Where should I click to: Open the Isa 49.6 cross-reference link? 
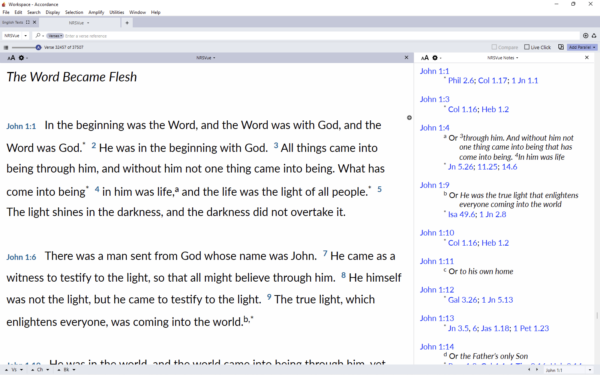click(x=460, y=214)
